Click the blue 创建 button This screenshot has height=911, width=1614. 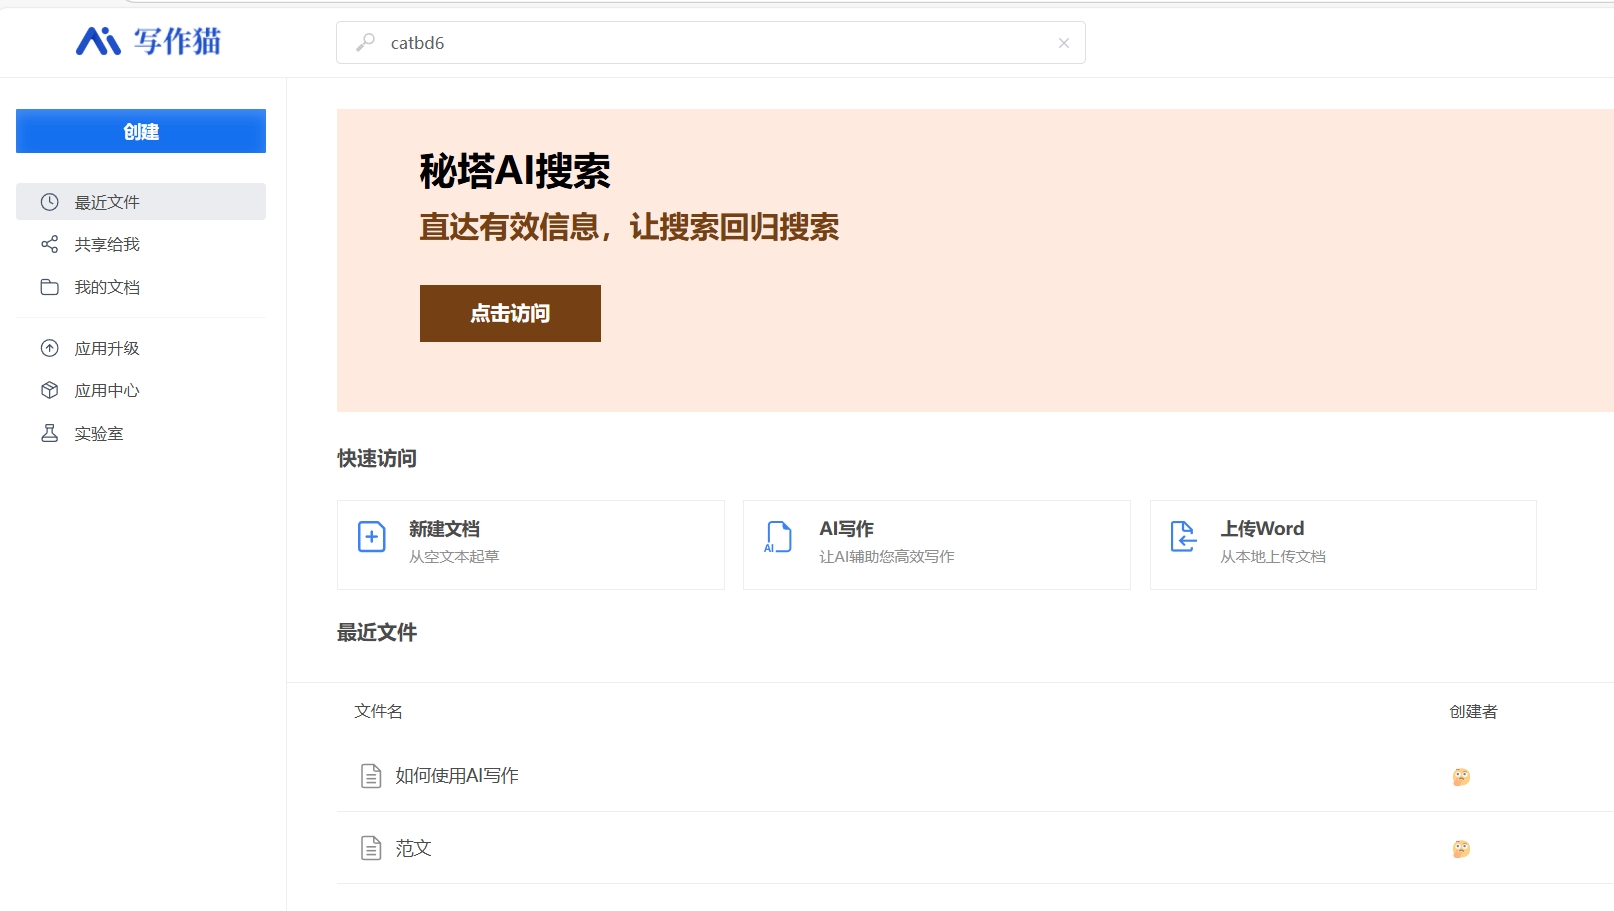(x=141, y=131)
